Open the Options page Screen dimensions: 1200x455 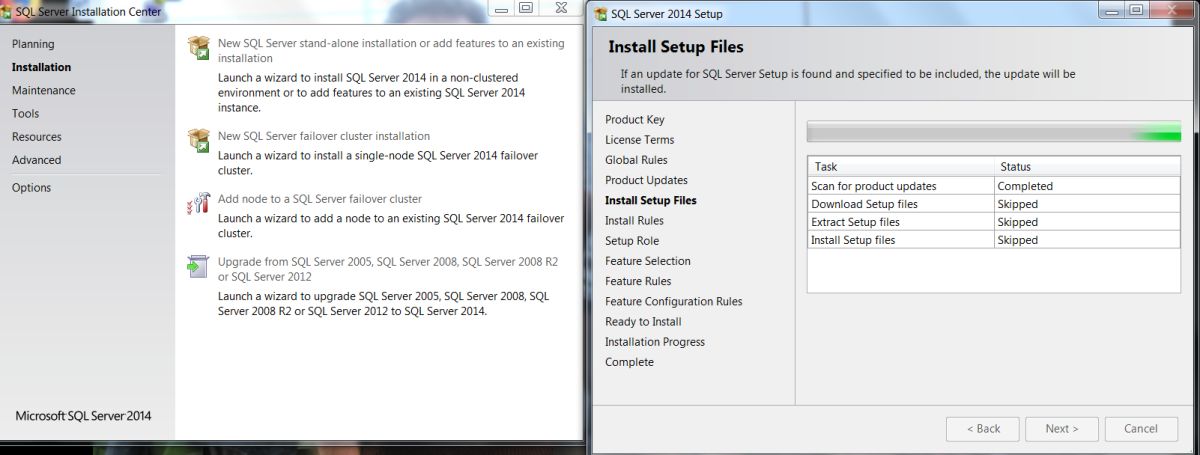click(31, 187)
